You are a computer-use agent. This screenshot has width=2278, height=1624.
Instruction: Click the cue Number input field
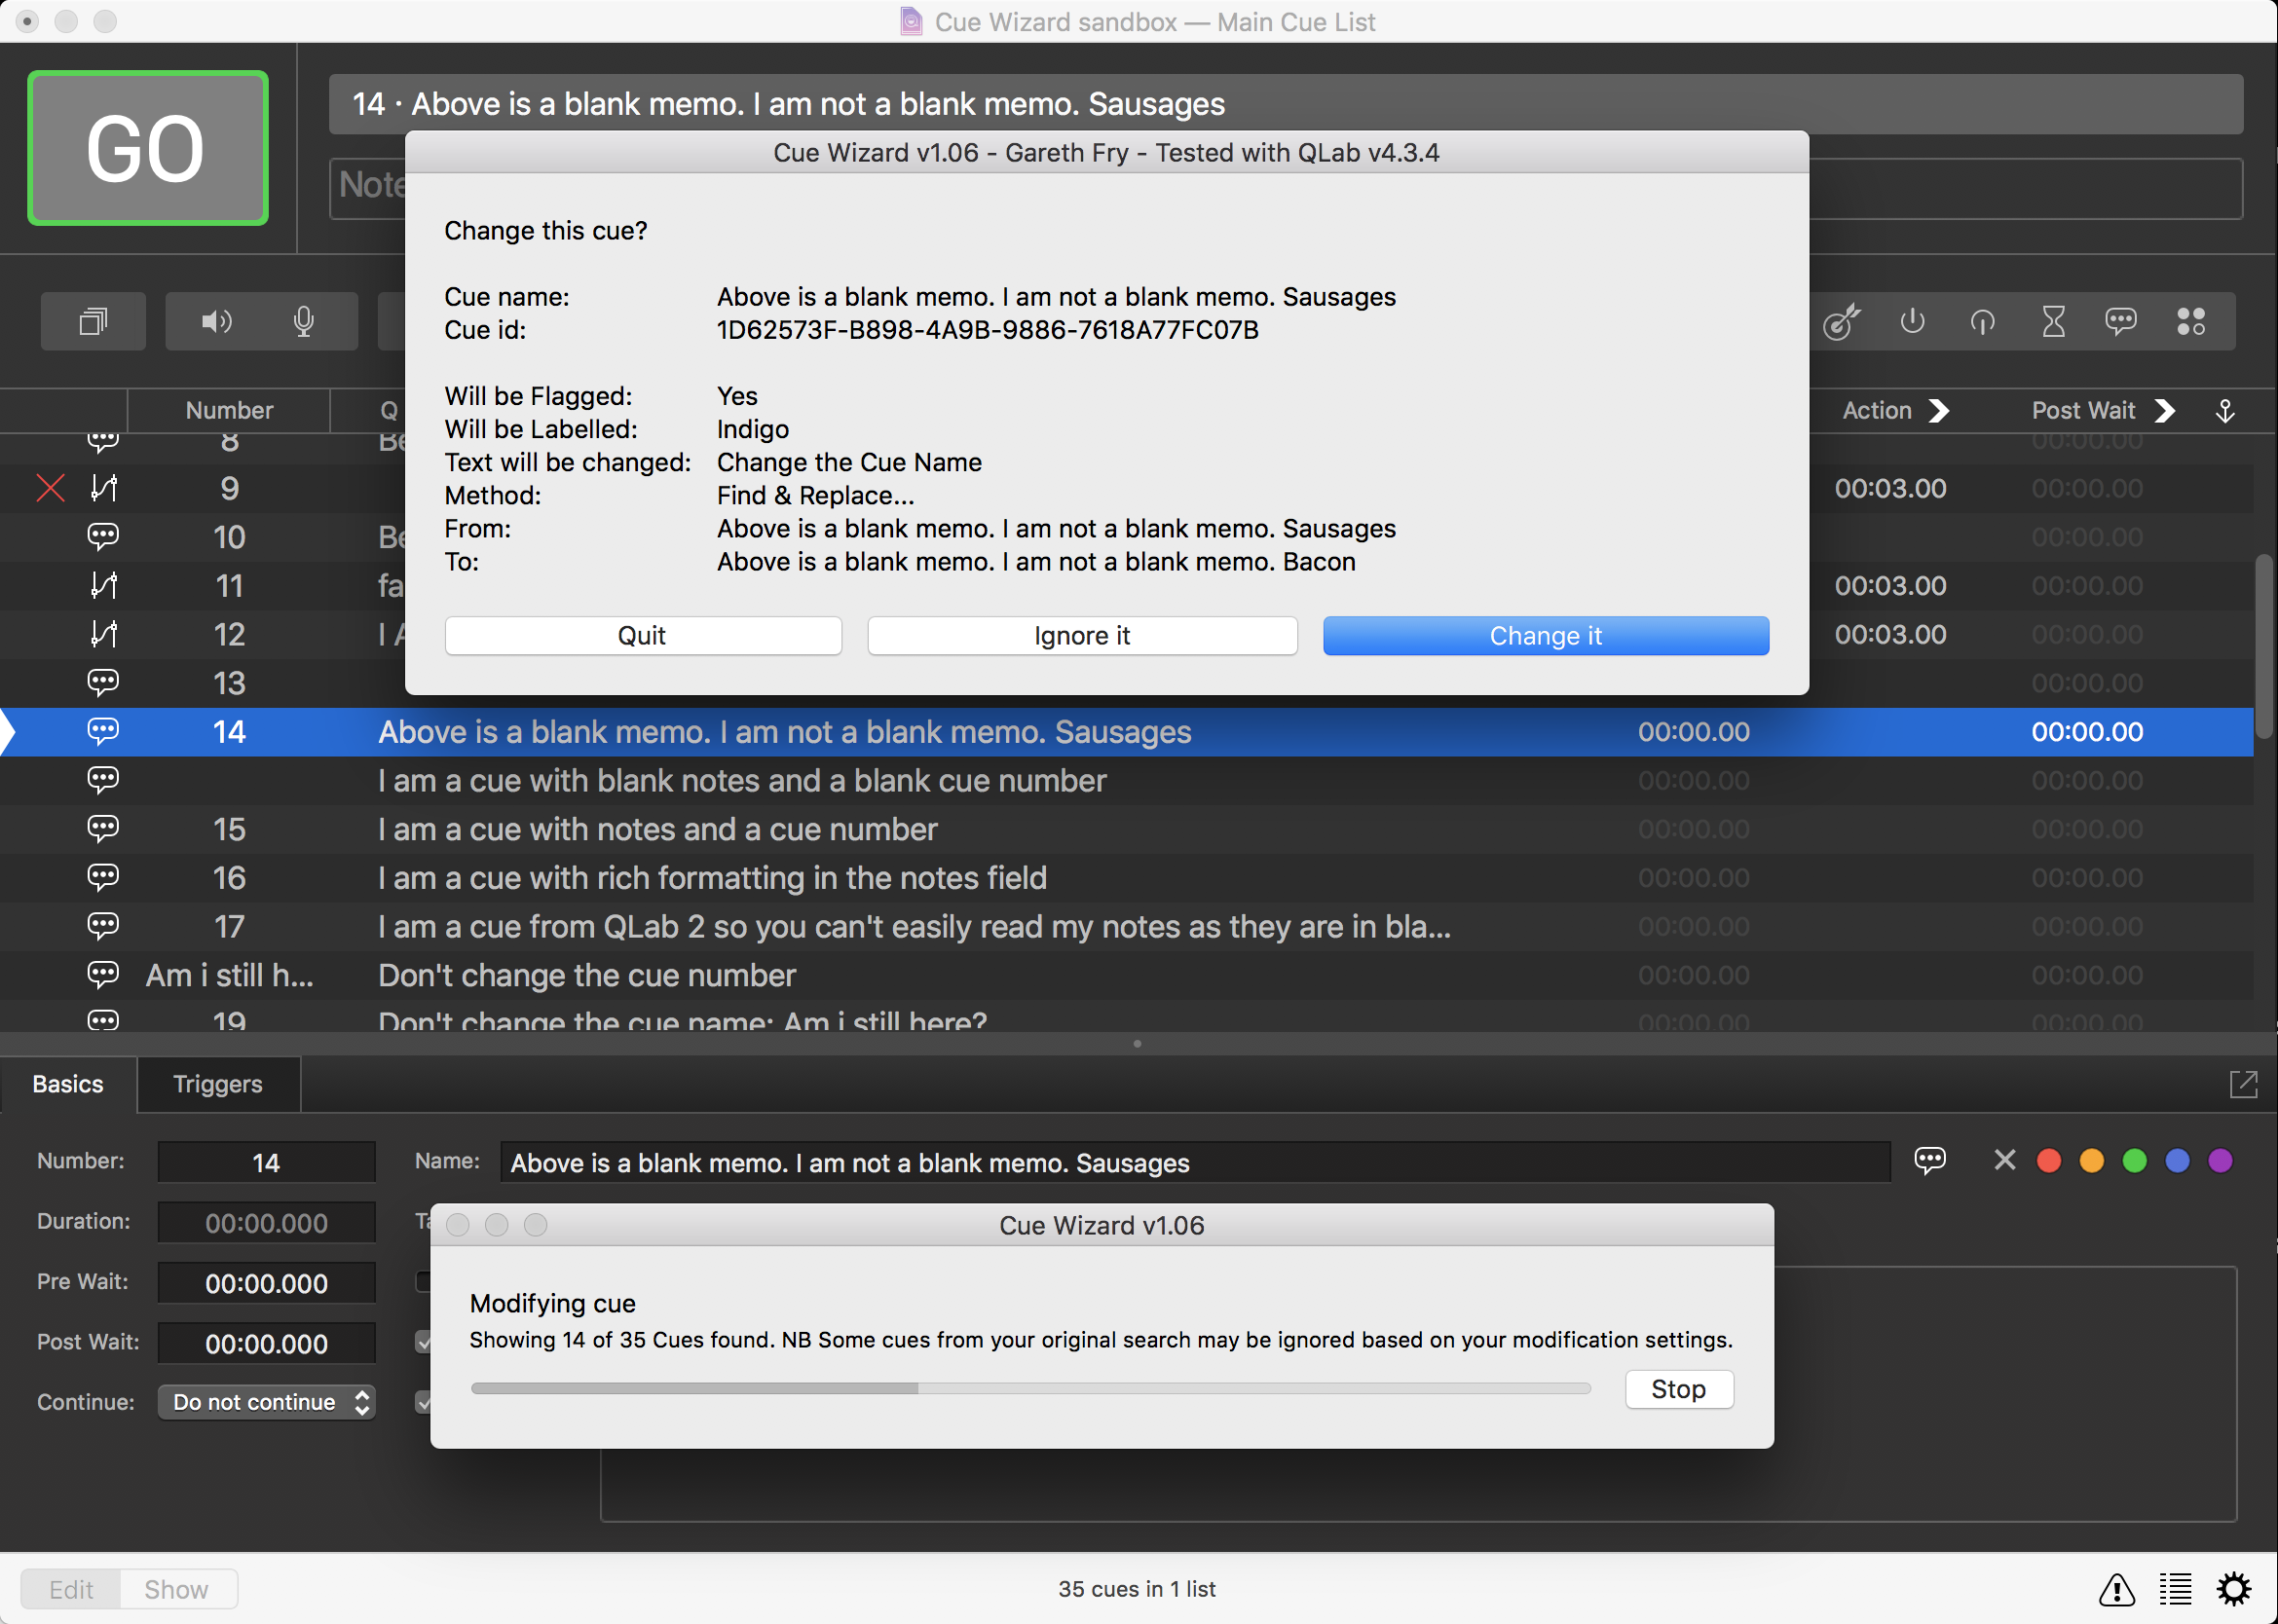click(266, 1162)
